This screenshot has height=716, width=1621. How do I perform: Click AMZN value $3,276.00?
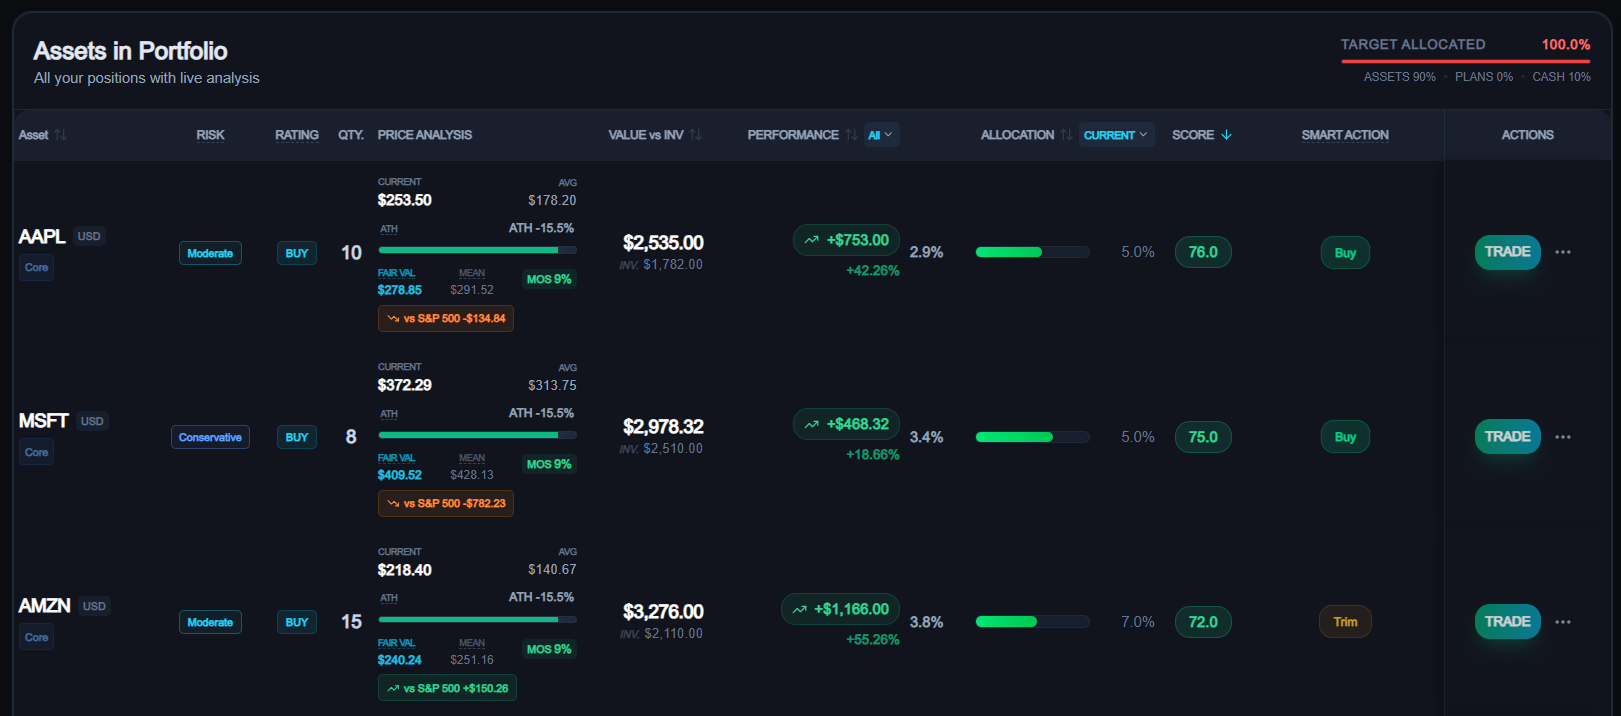click(663, 612)
